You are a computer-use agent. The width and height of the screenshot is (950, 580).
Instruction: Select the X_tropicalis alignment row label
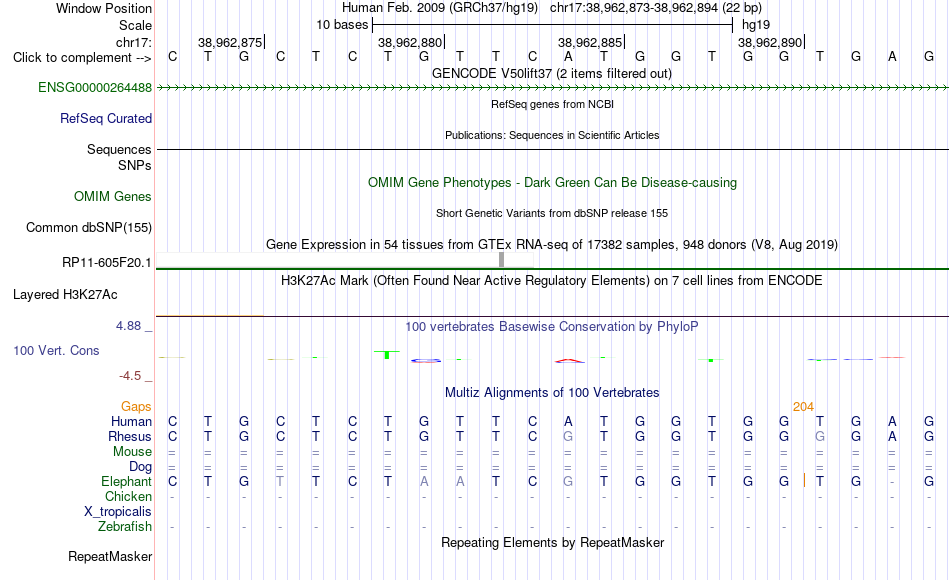click(118, 512)
